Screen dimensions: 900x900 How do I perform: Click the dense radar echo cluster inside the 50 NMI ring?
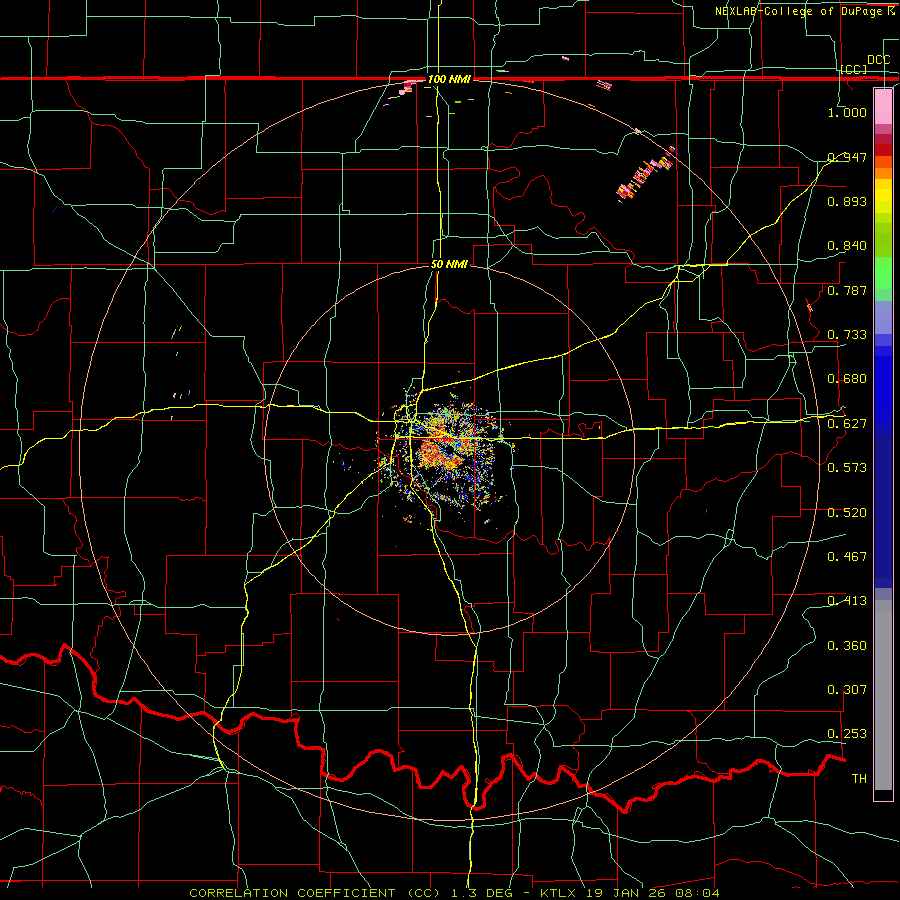448,453
